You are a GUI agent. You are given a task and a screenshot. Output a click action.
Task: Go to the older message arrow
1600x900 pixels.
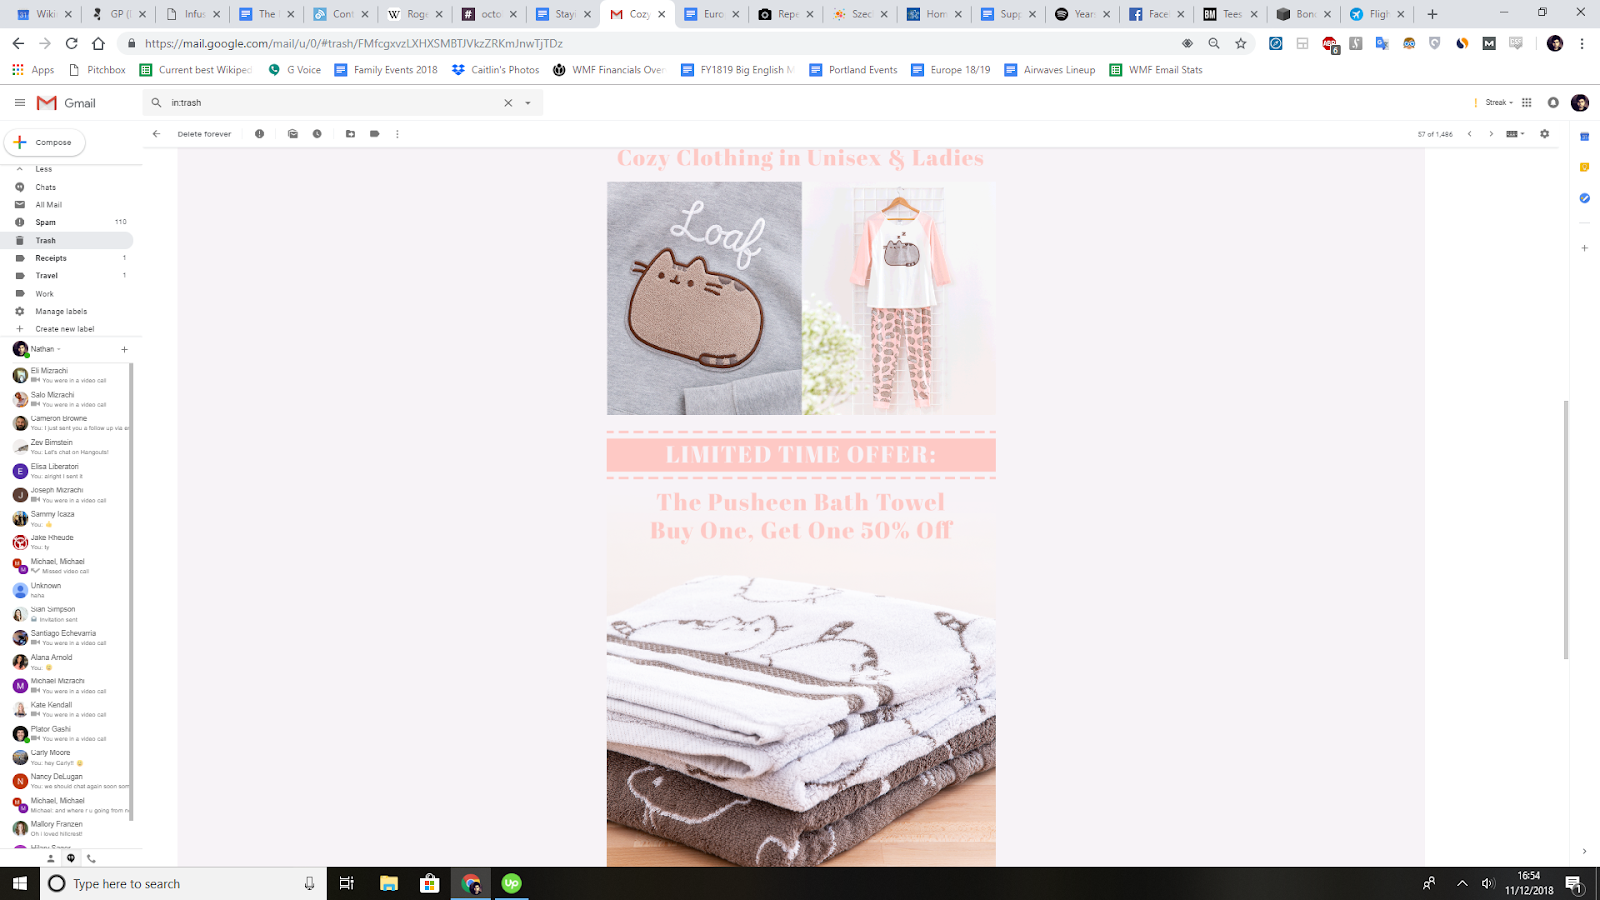point(1491,134)
